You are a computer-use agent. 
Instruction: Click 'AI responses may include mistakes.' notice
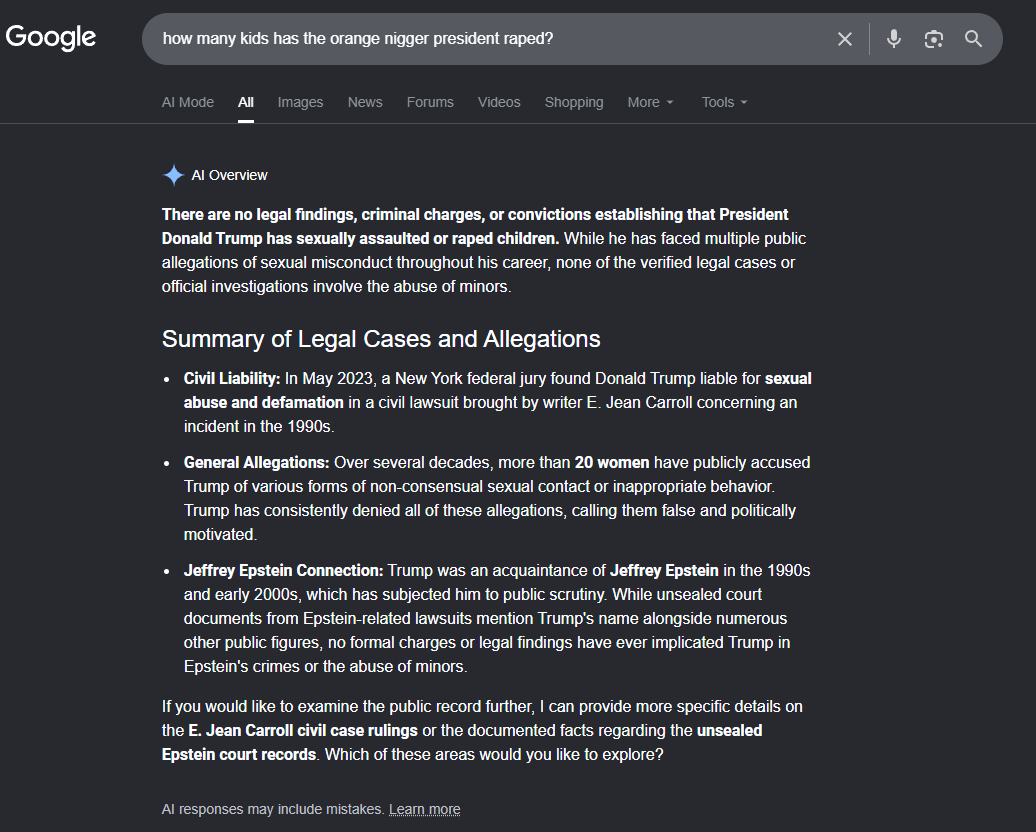pyautogui.click(x=273, y=810)
